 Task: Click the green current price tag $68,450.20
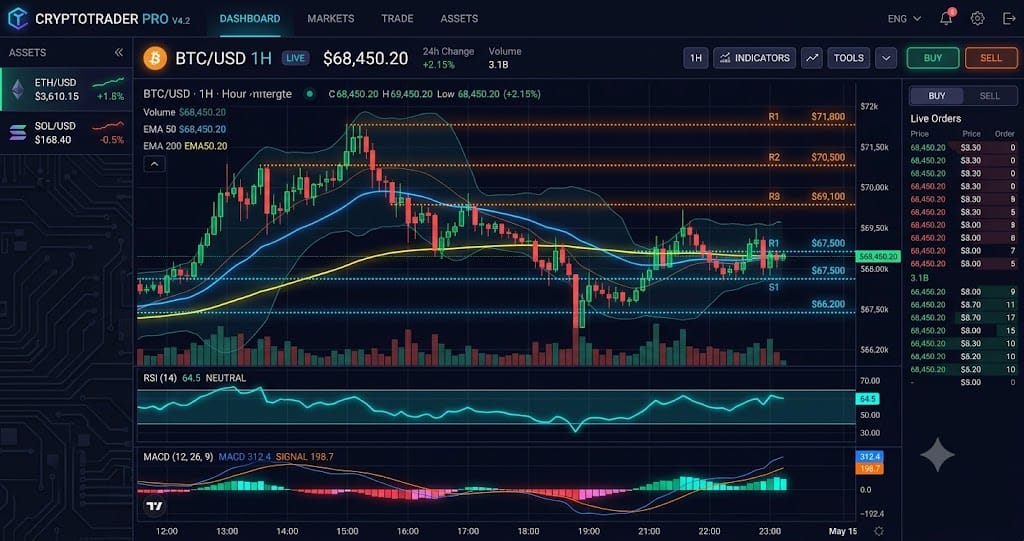[x=878, y=256]
